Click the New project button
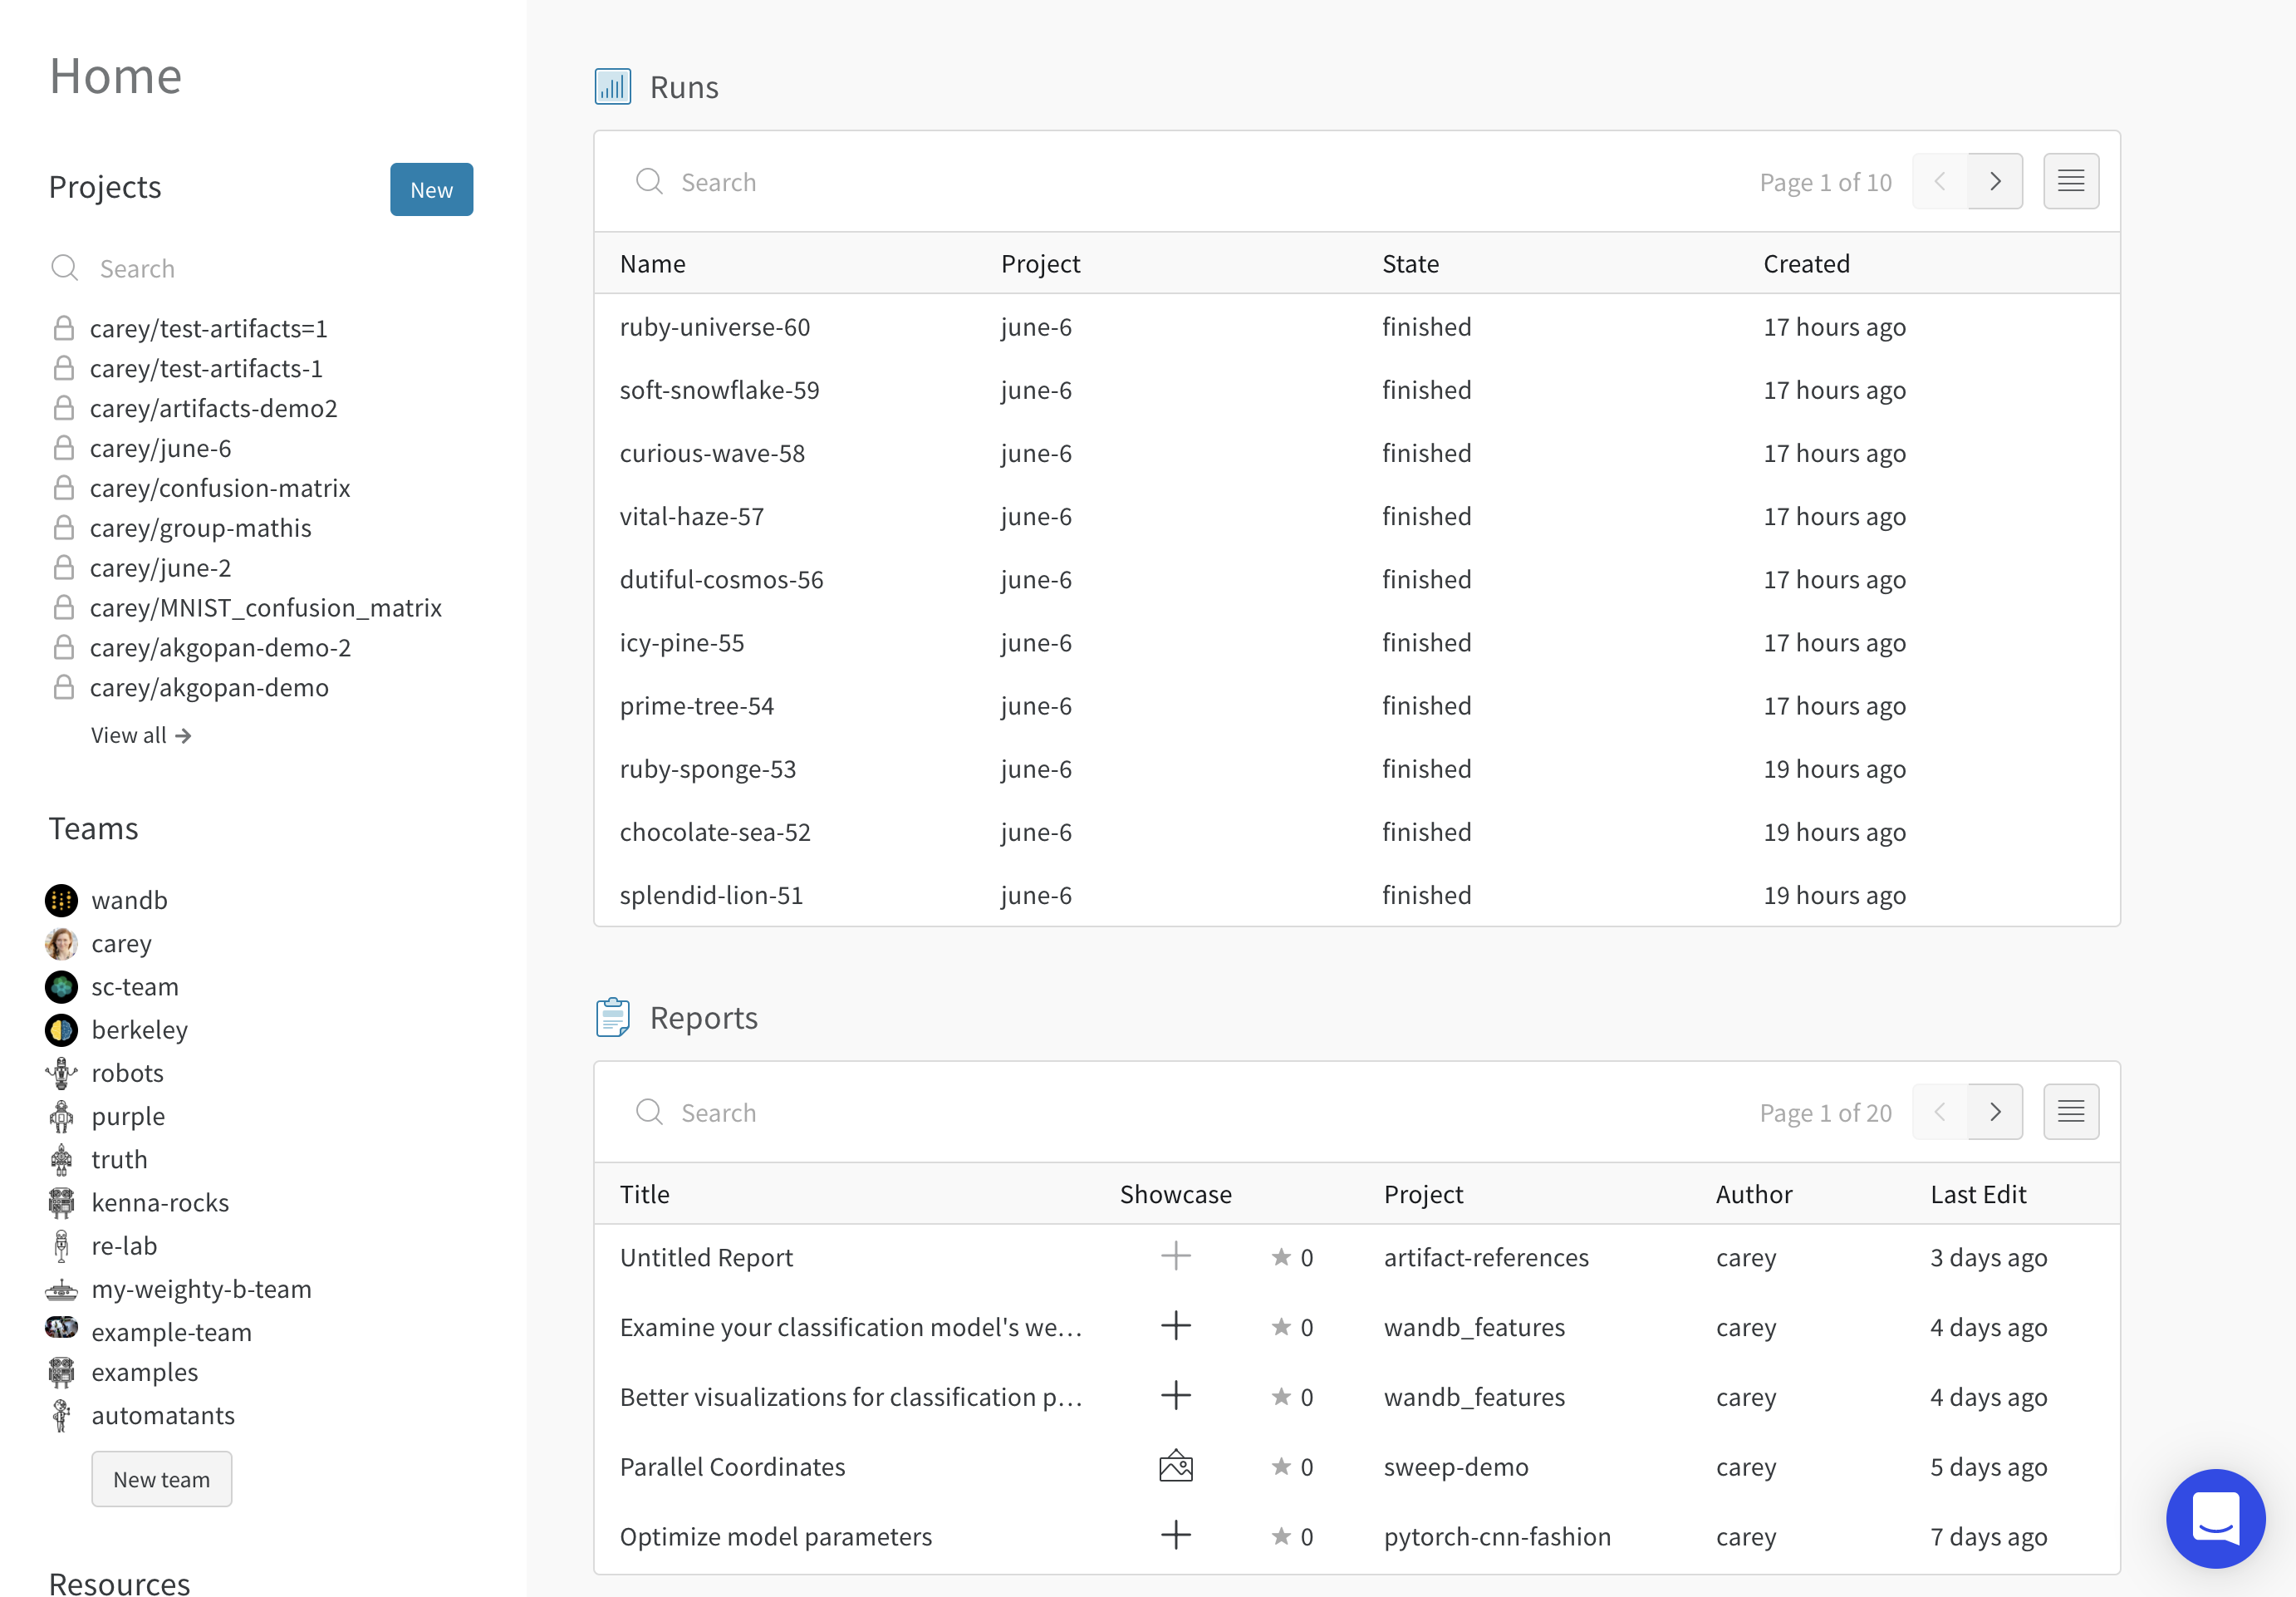Image resolution: width=2296 pixels, height=1597 pixels. (x=431, y=189)
